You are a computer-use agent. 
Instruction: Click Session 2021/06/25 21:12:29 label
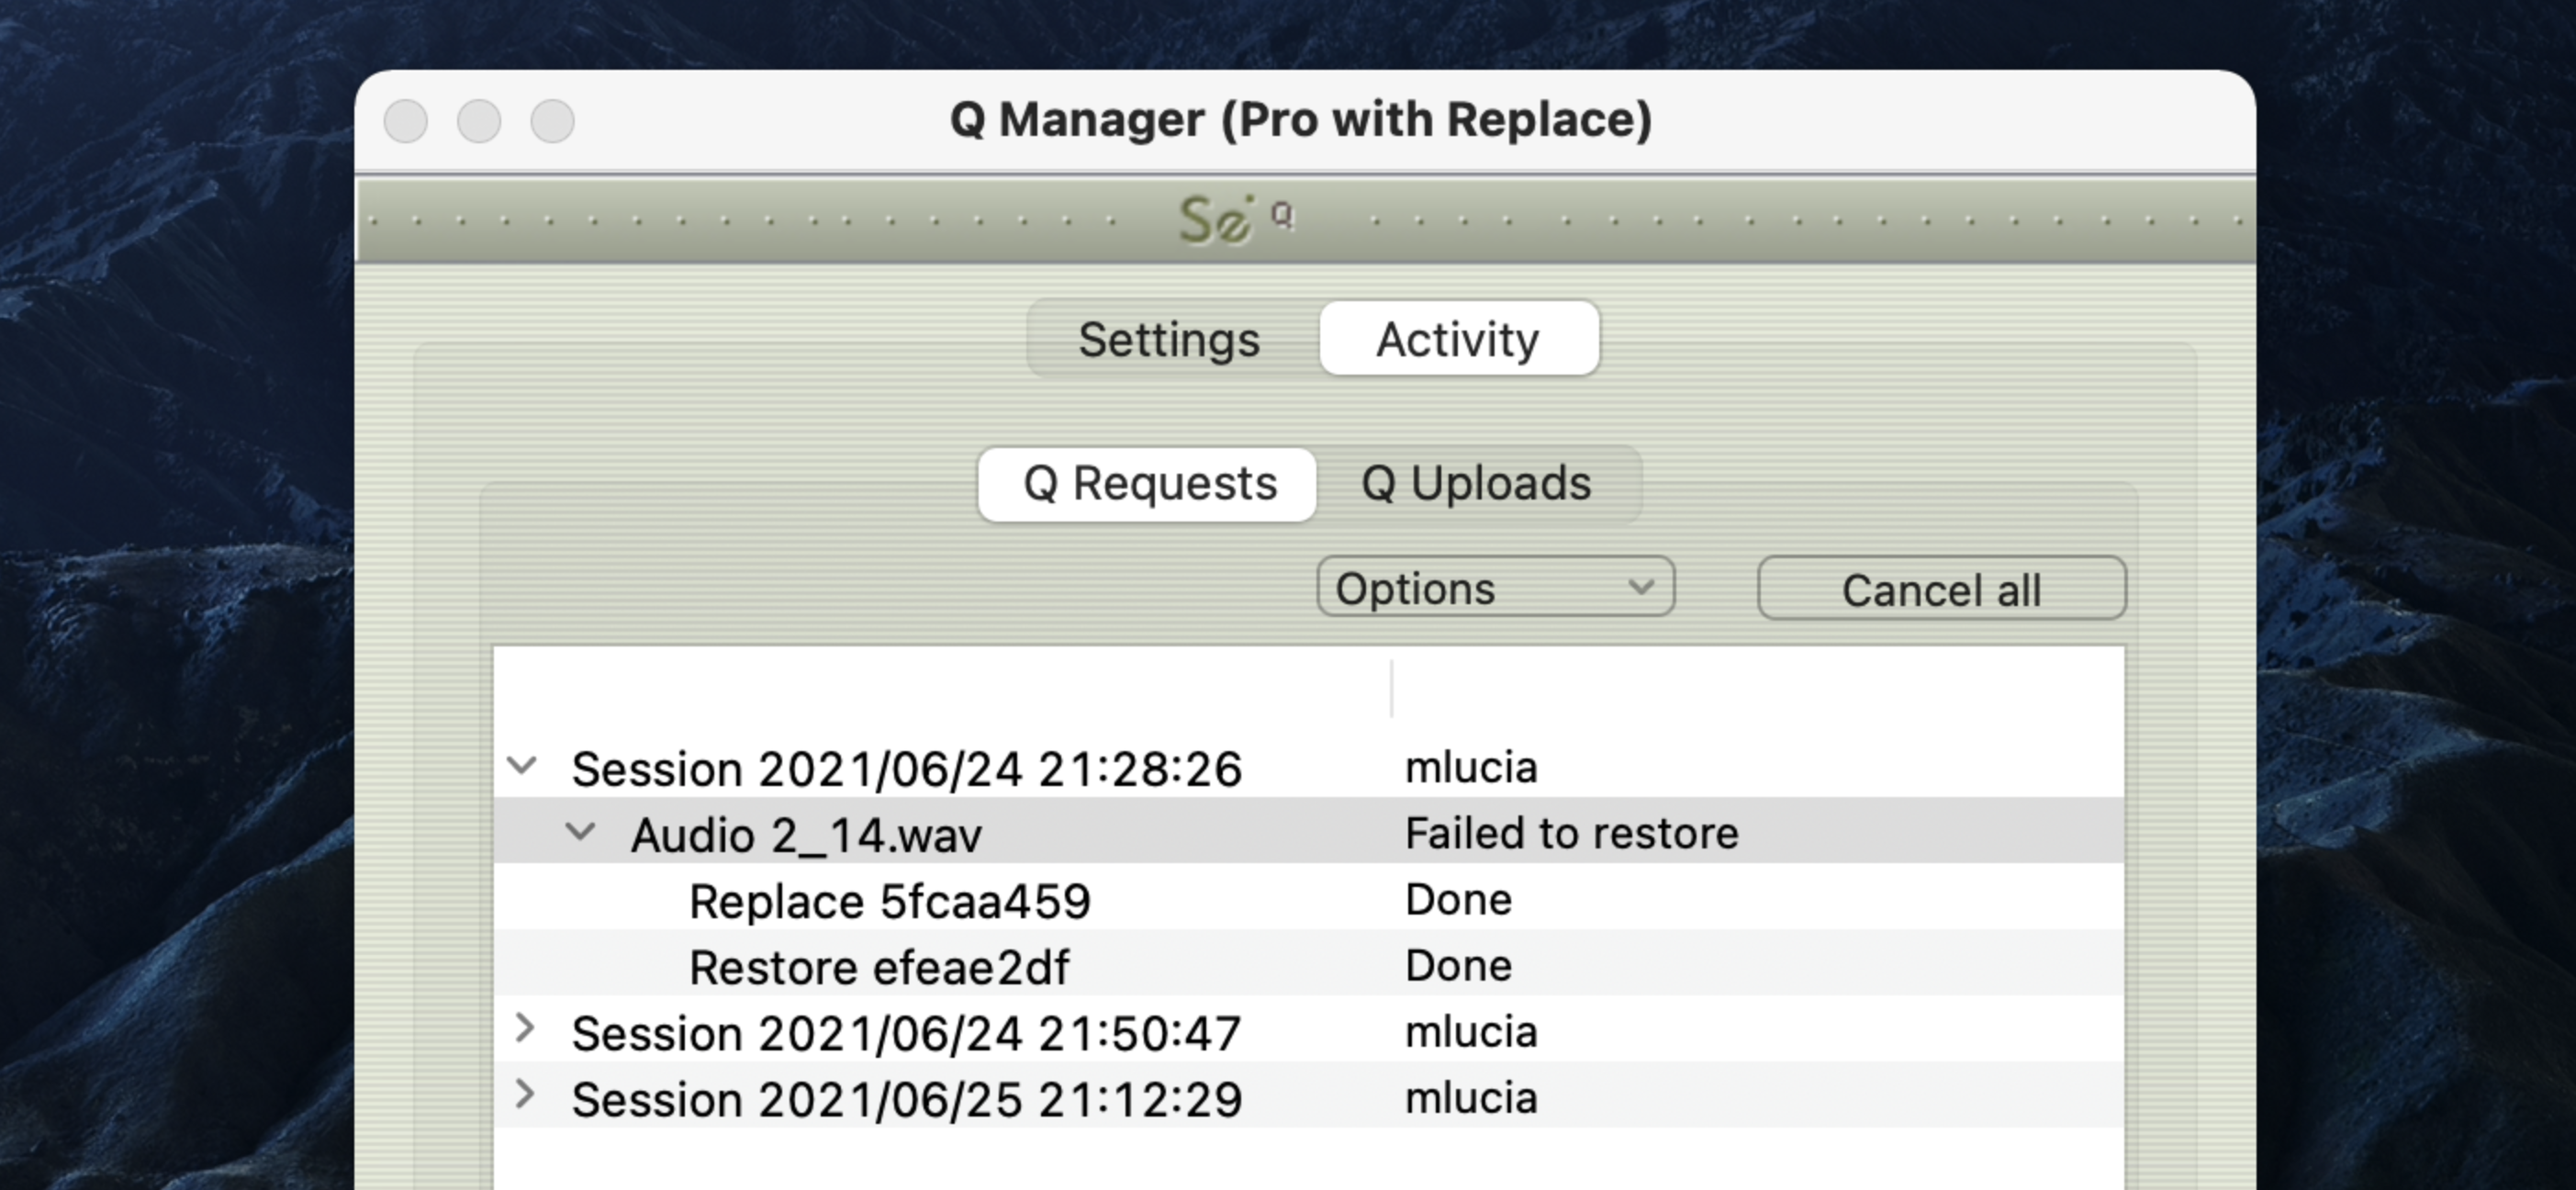coord(906,1099)
